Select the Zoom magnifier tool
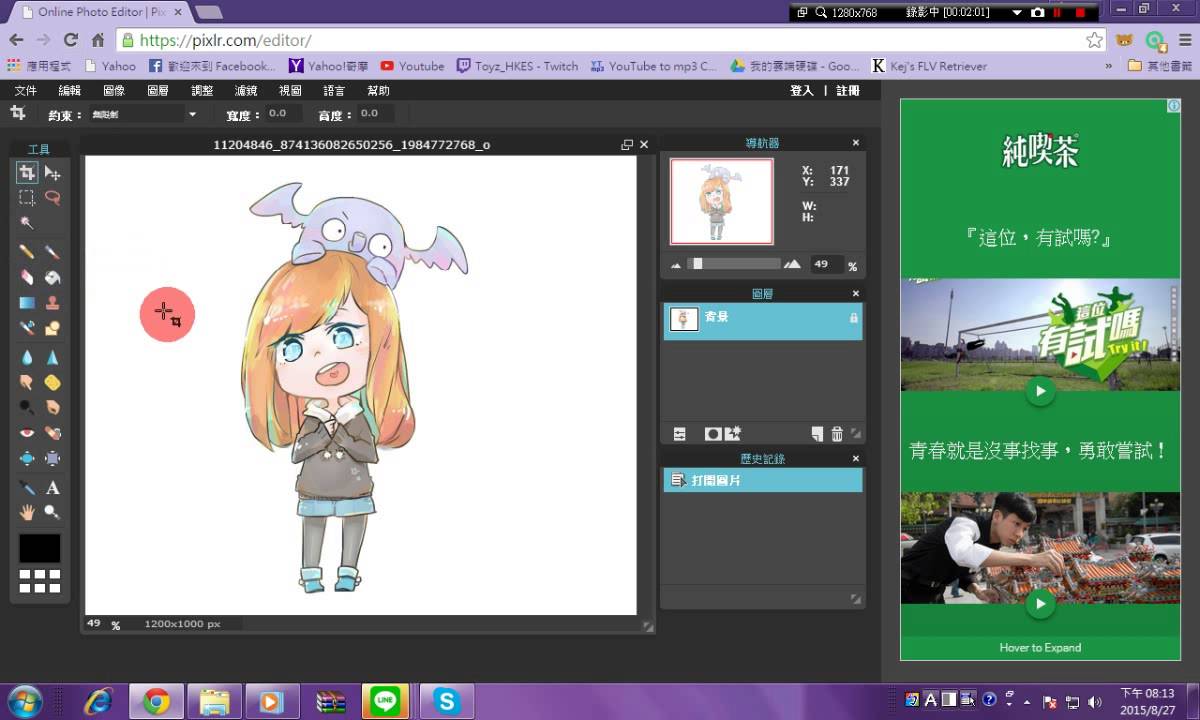The height and width of the screenshot is (720, 1200). coord(52,512)
